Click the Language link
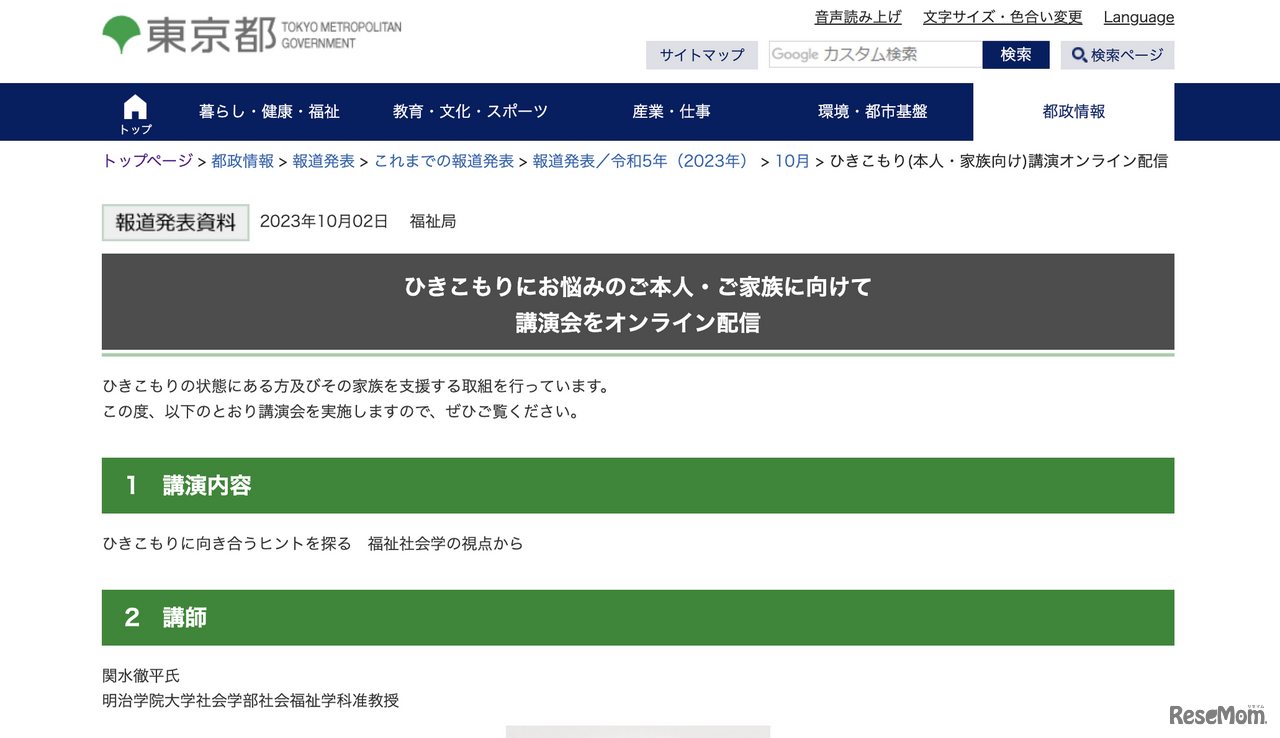 coord(1138,16)
